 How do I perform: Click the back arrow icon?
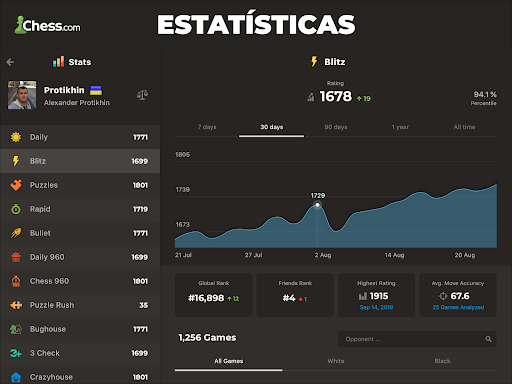tap(10, 62)
